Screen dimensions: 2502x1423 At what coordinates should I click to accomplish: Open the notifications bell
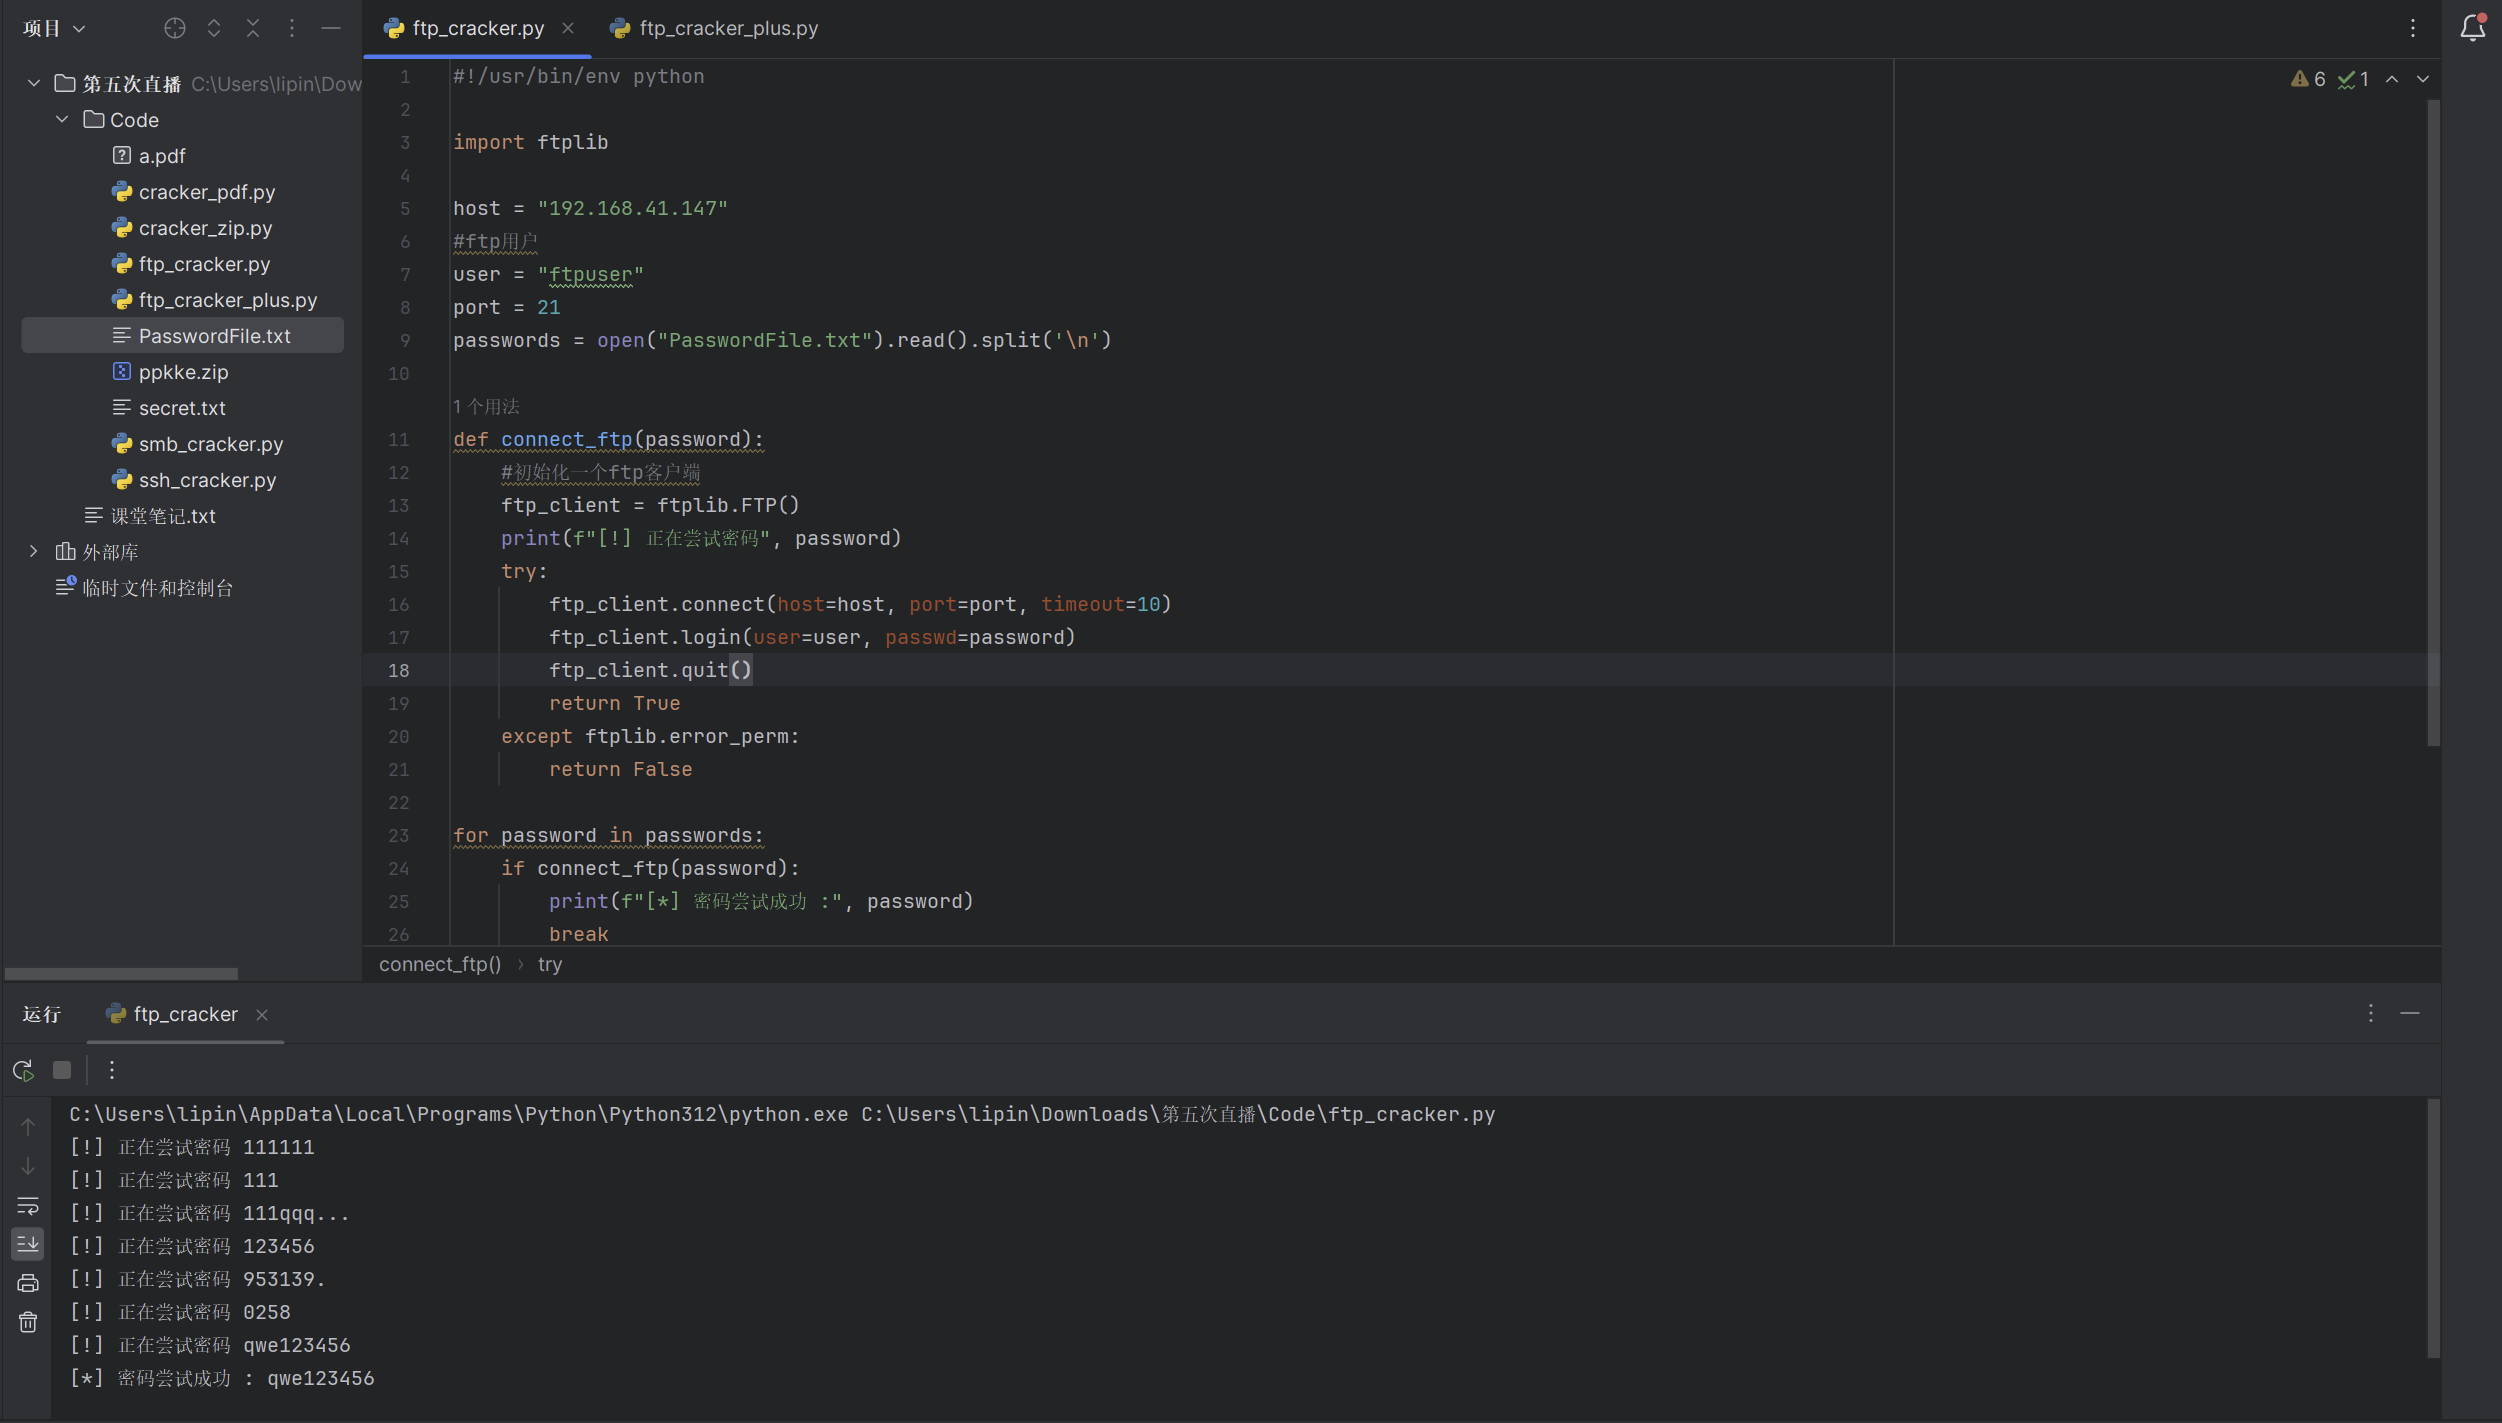click(x=2473, y=28)
